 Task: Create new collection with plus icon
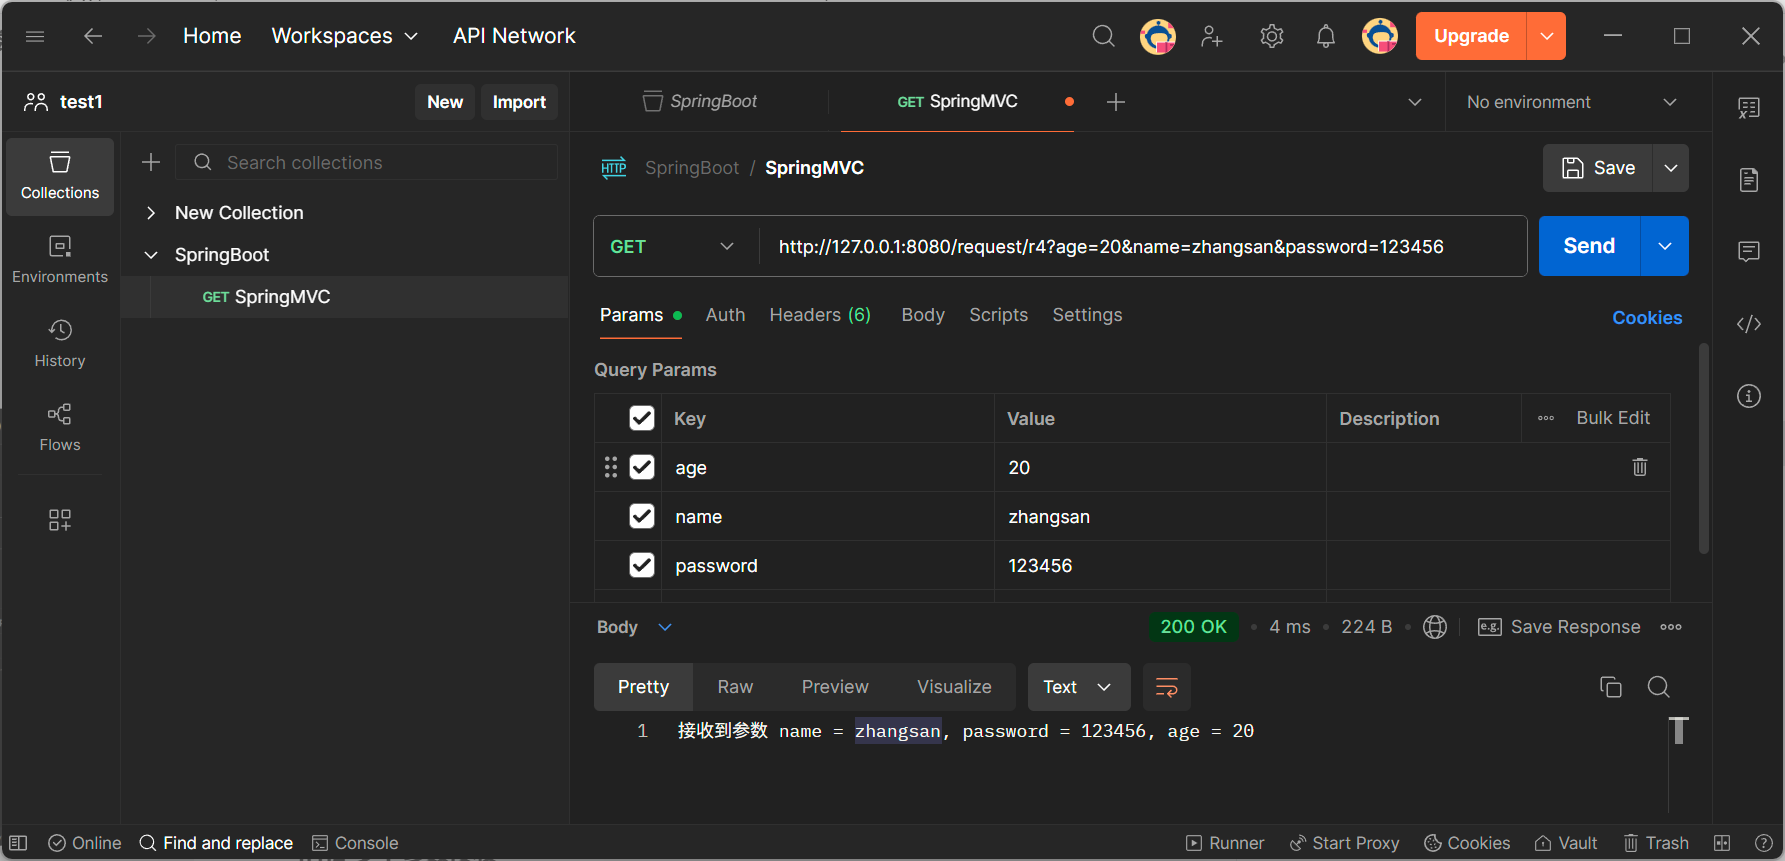tap(151, 162)
